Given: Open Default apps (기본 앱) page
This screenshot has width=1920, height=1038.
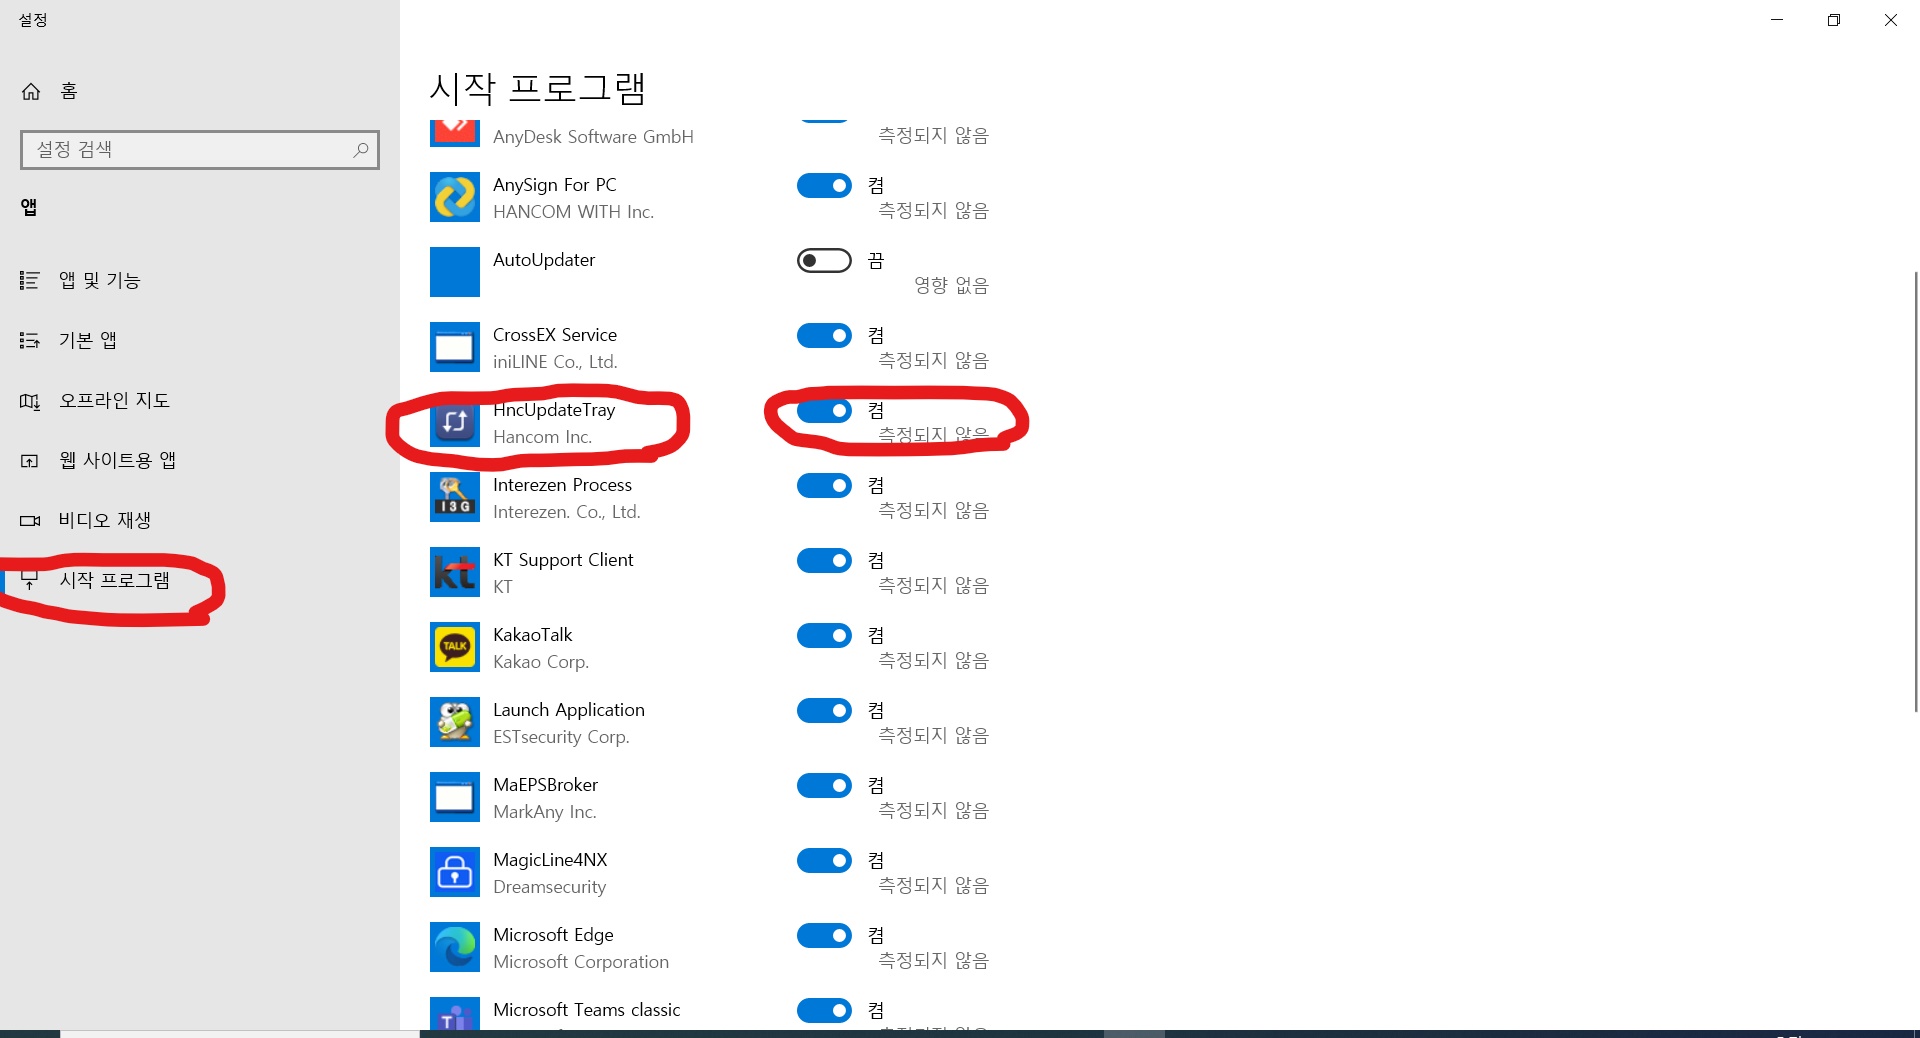Looking at the screenshot, I should click(200, 341).
